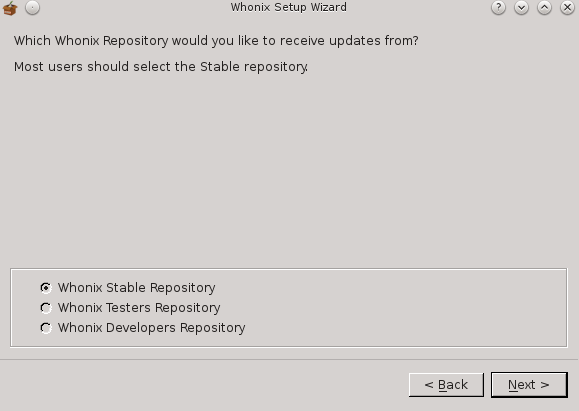Click the separator line above Back and Next
The width and height of the screenshot is (579, 411).
click(x=289, y=359)
